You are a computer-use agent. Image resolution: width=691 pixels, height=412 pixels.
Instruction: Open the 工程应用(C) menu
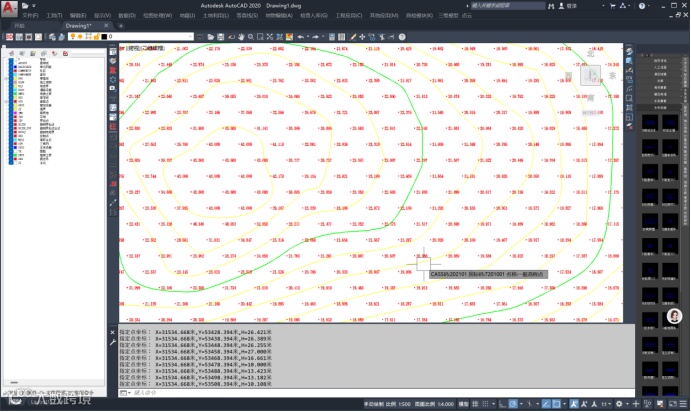[349, 15]
